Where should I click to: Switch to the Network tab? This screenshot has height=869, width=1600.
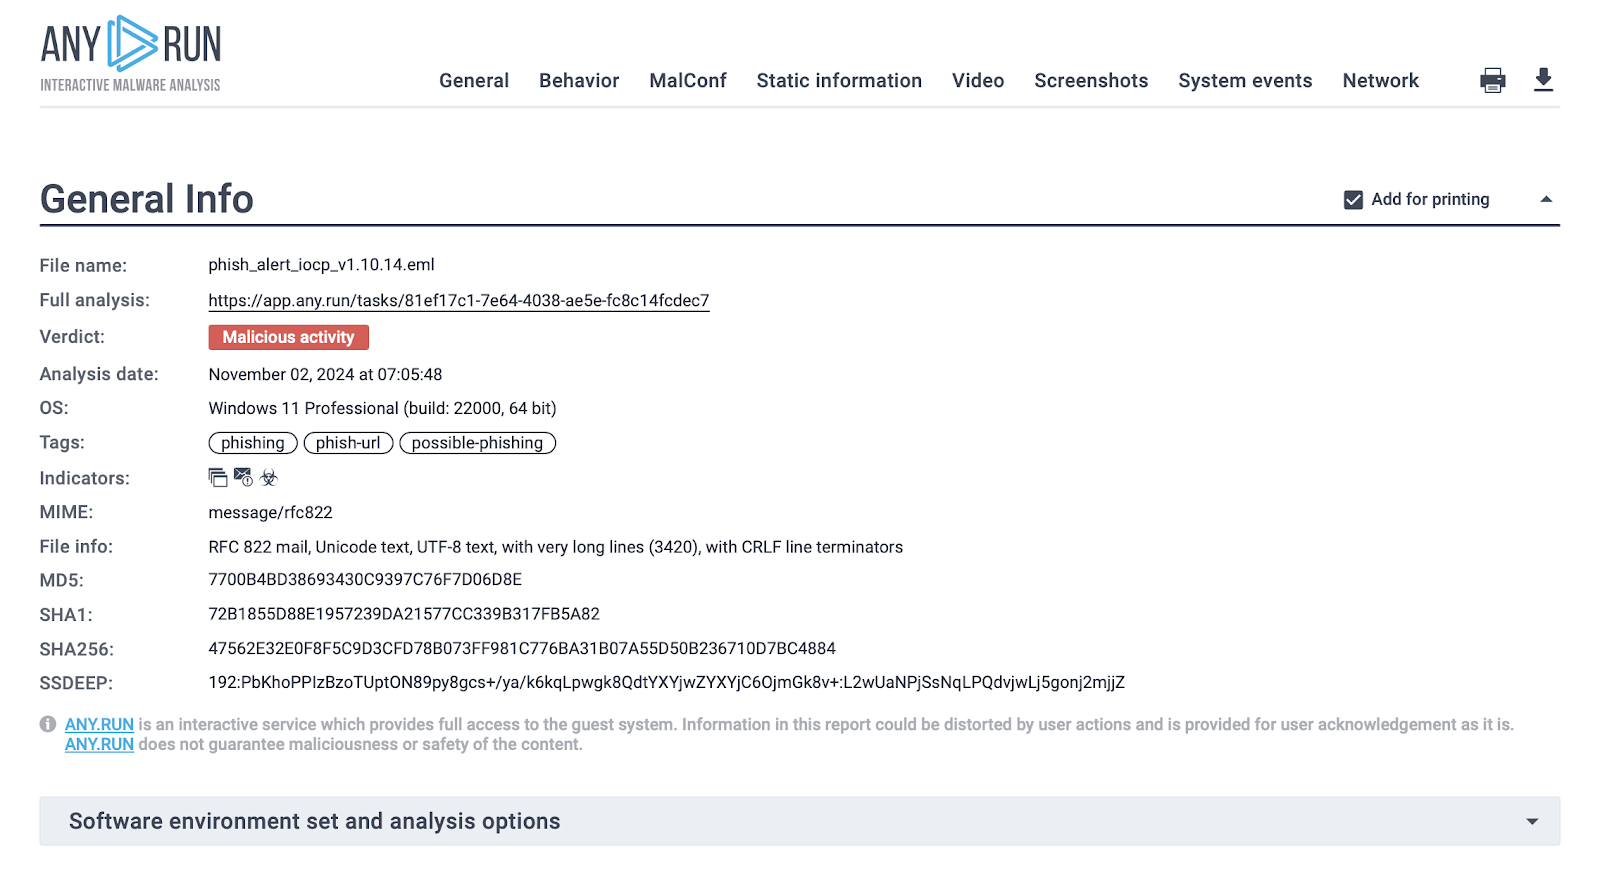(x=1380, y=81)
